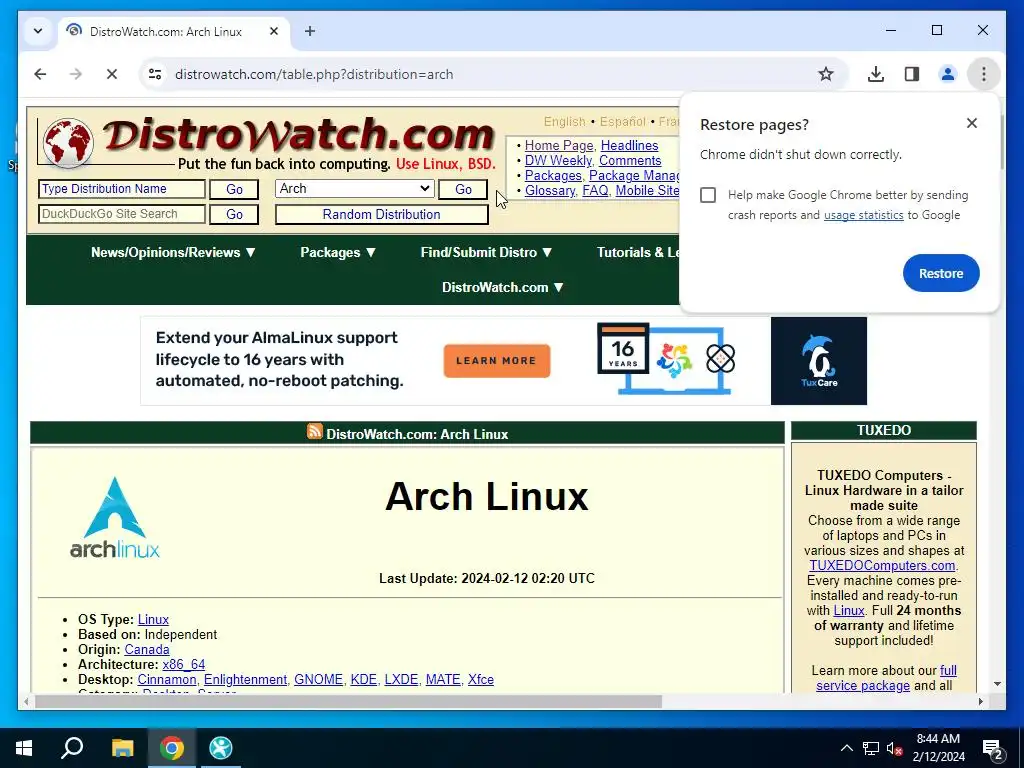Open the Enlightenment desktop link
This screenshot has height=768, width=1024.
pyautogui.click(x=246, y=680)
